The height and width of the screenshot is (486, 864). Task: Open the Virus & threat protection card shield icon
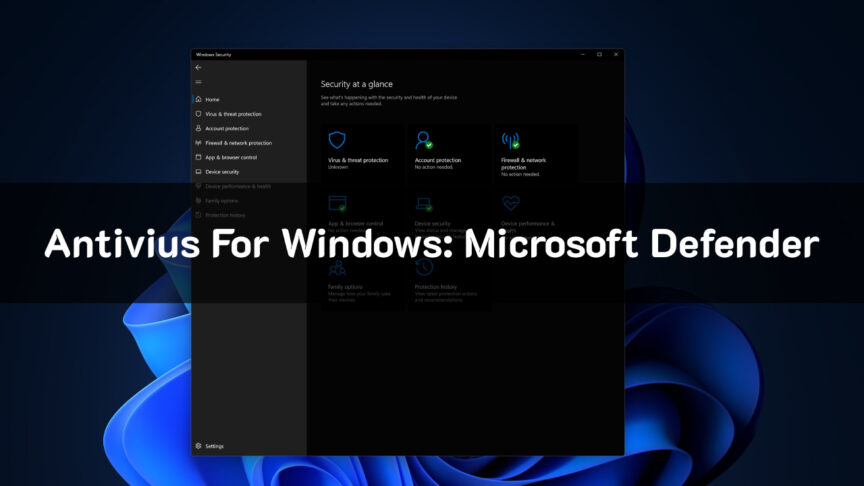tap(337, 140)
